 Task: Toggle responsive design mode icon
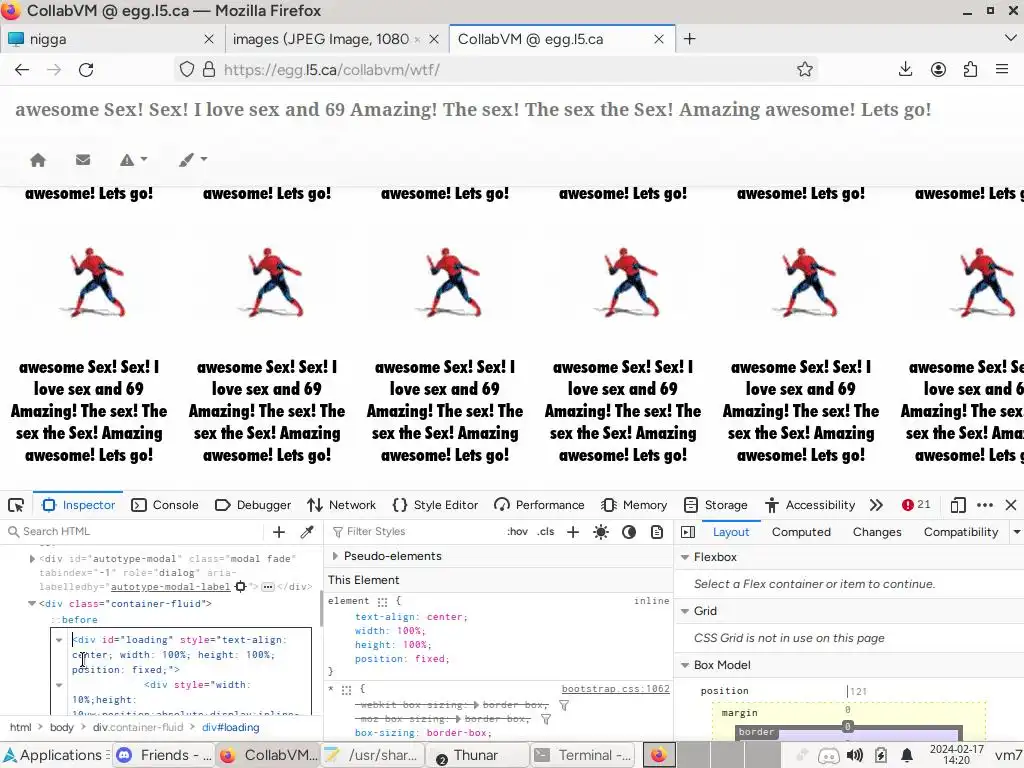(957, 505)
